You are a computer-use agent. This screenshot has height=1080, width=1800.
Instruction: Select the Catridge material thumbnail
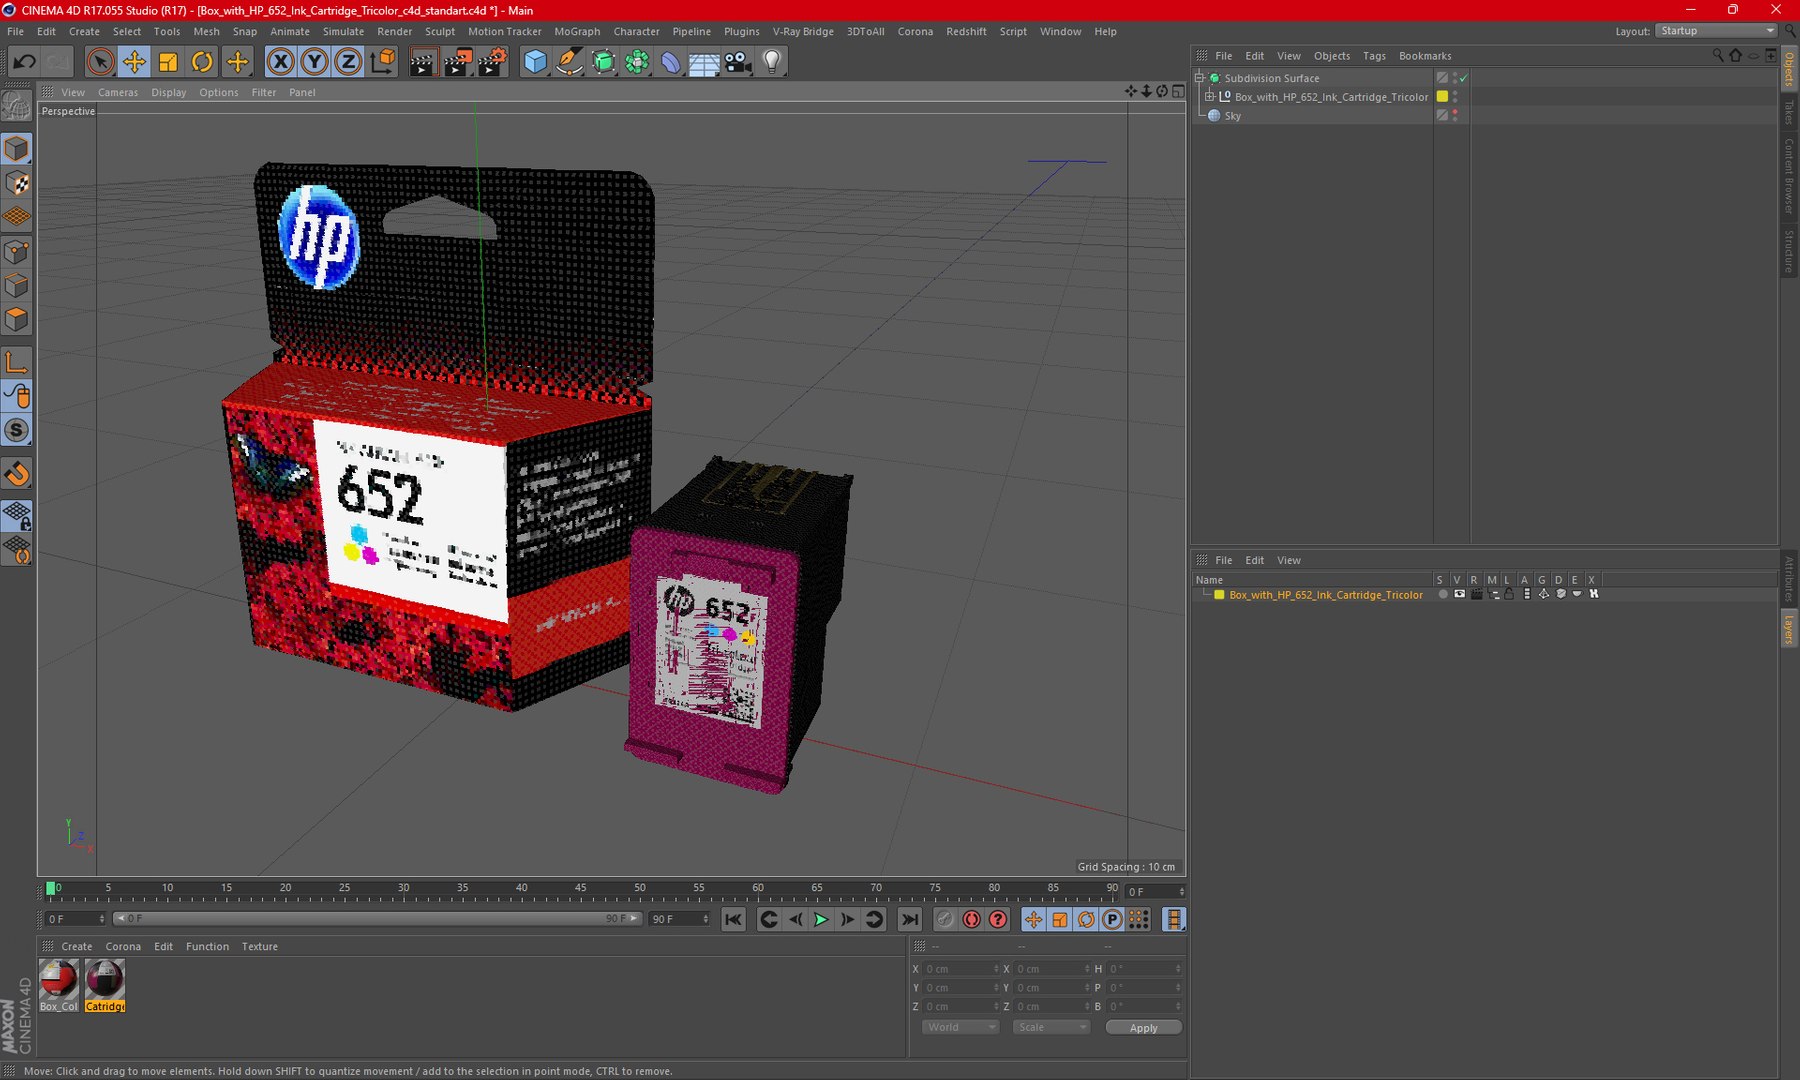105,985
